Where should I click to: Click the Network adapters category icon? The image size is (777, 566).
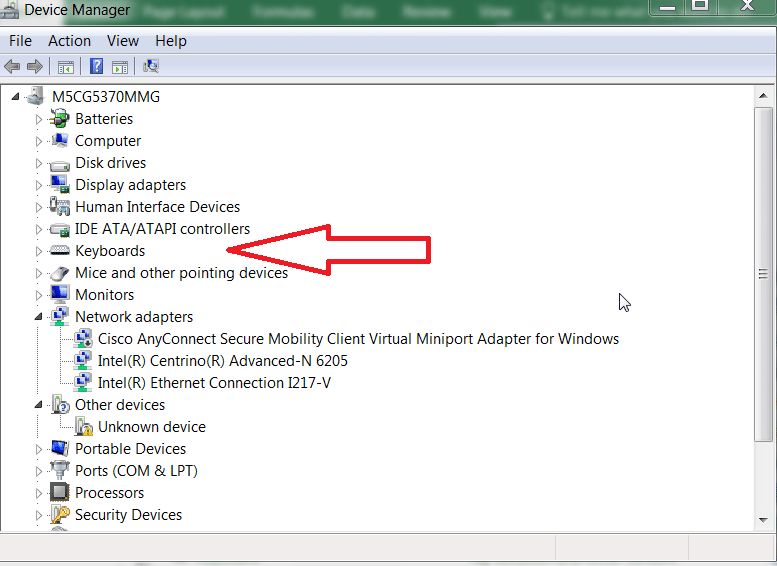pos(59,317)
